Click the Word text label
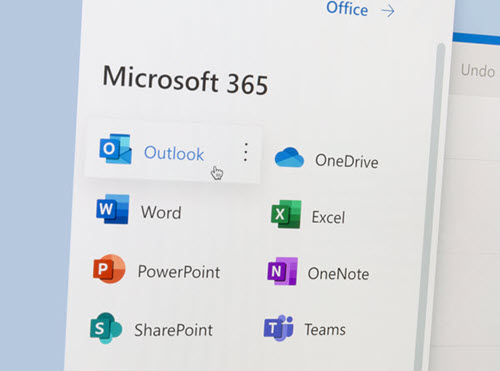Screen dimensions: 500x371 point(161,213)
